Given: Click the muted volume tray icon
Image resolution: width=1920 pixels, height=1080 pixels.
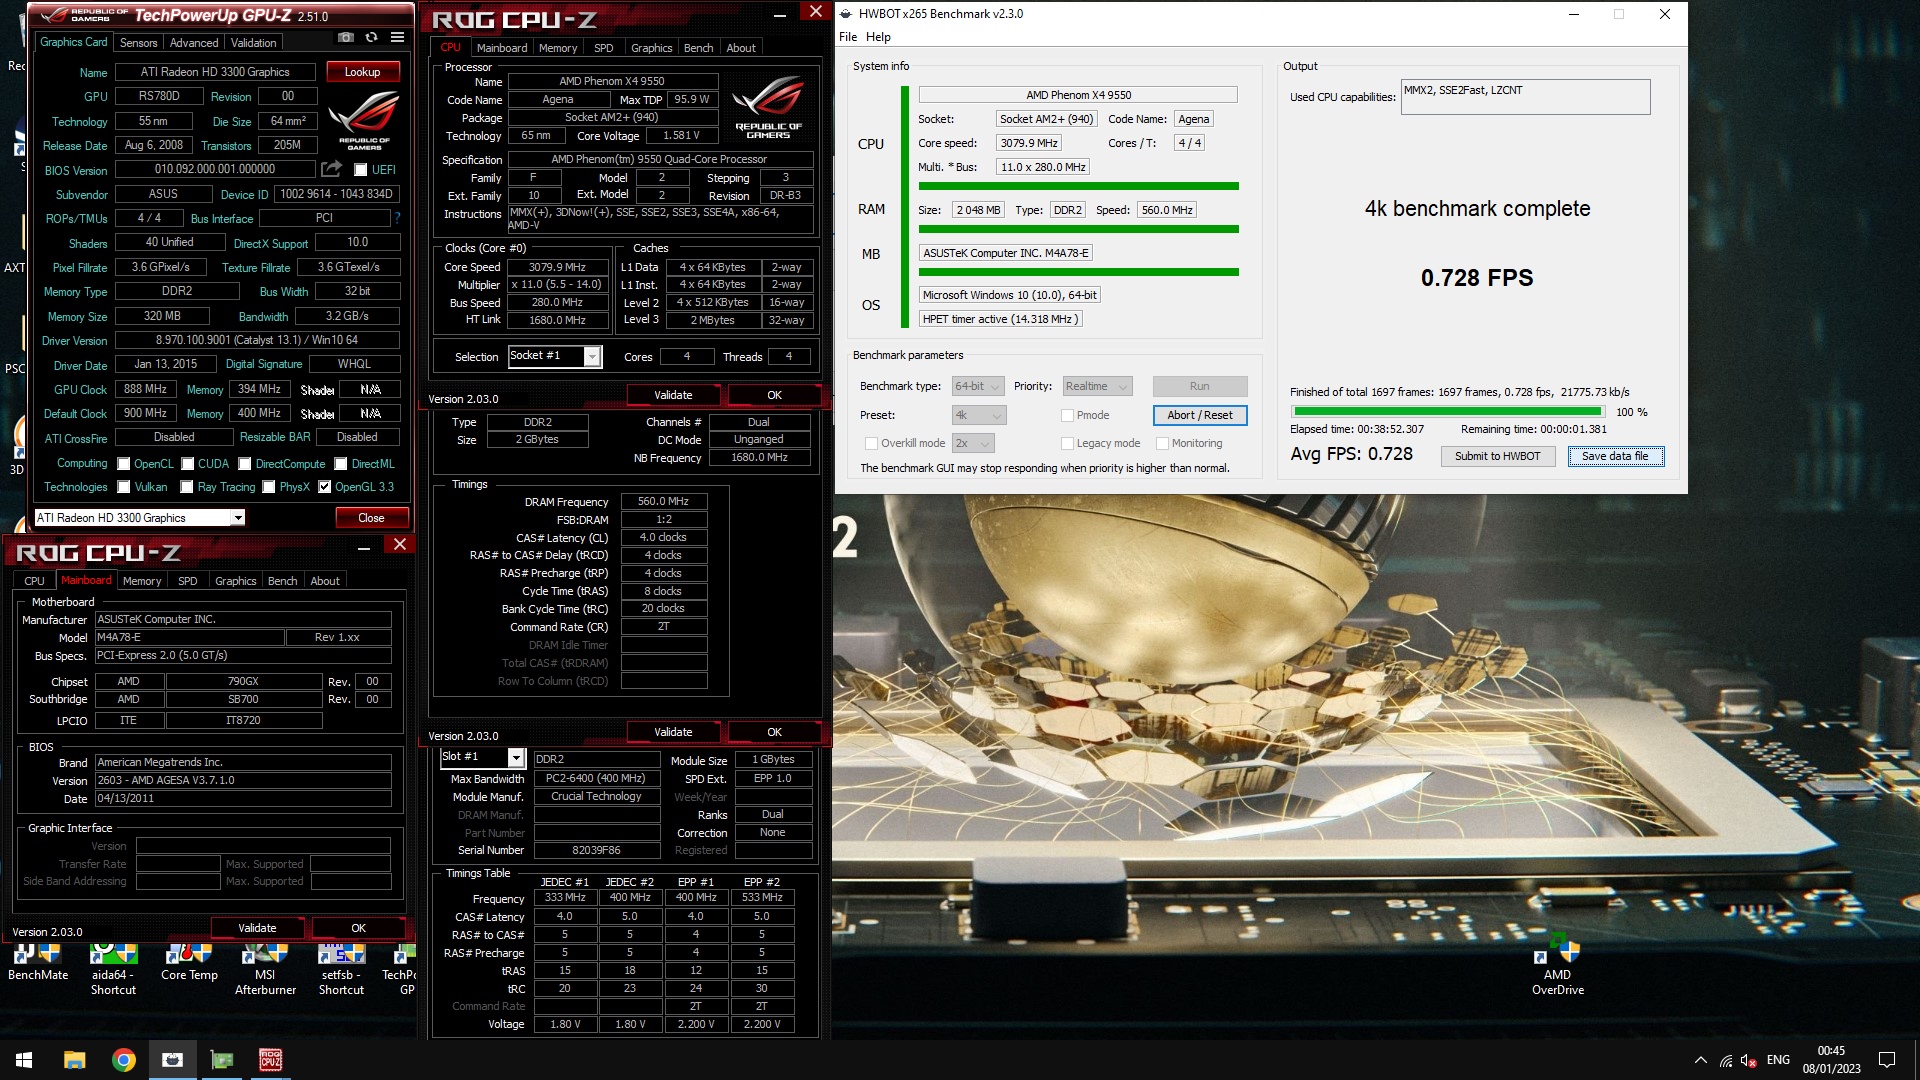Looking at the screenshot, I should click(1749, 1060).
